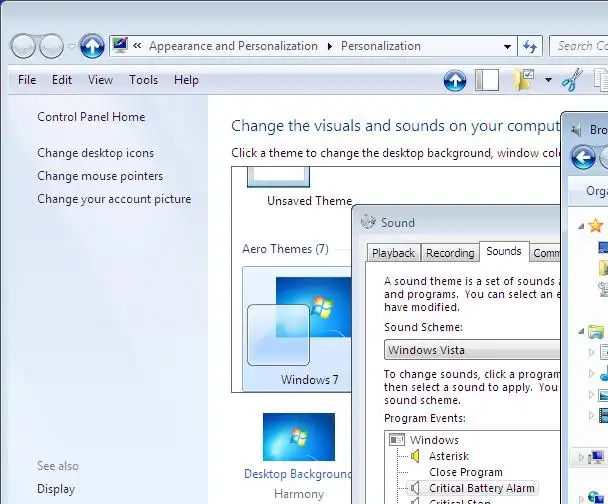Click the Refresh button next to address bar
This screenshot has height=504, width=608.
(x=530, y=47)
